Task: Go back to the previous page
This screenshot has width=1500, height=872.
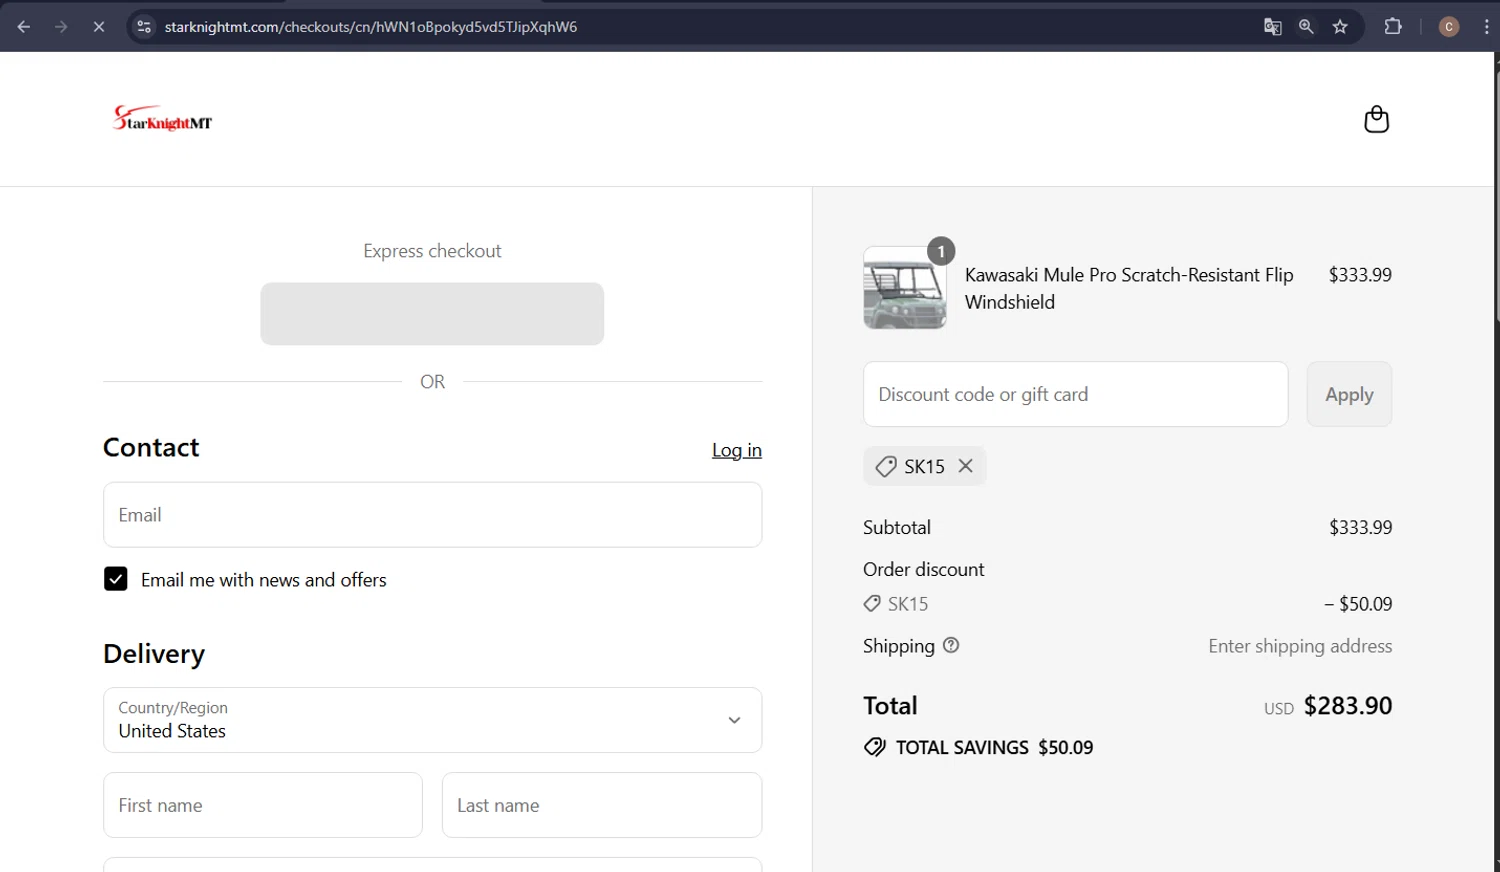Action: [x=24, y=27]
